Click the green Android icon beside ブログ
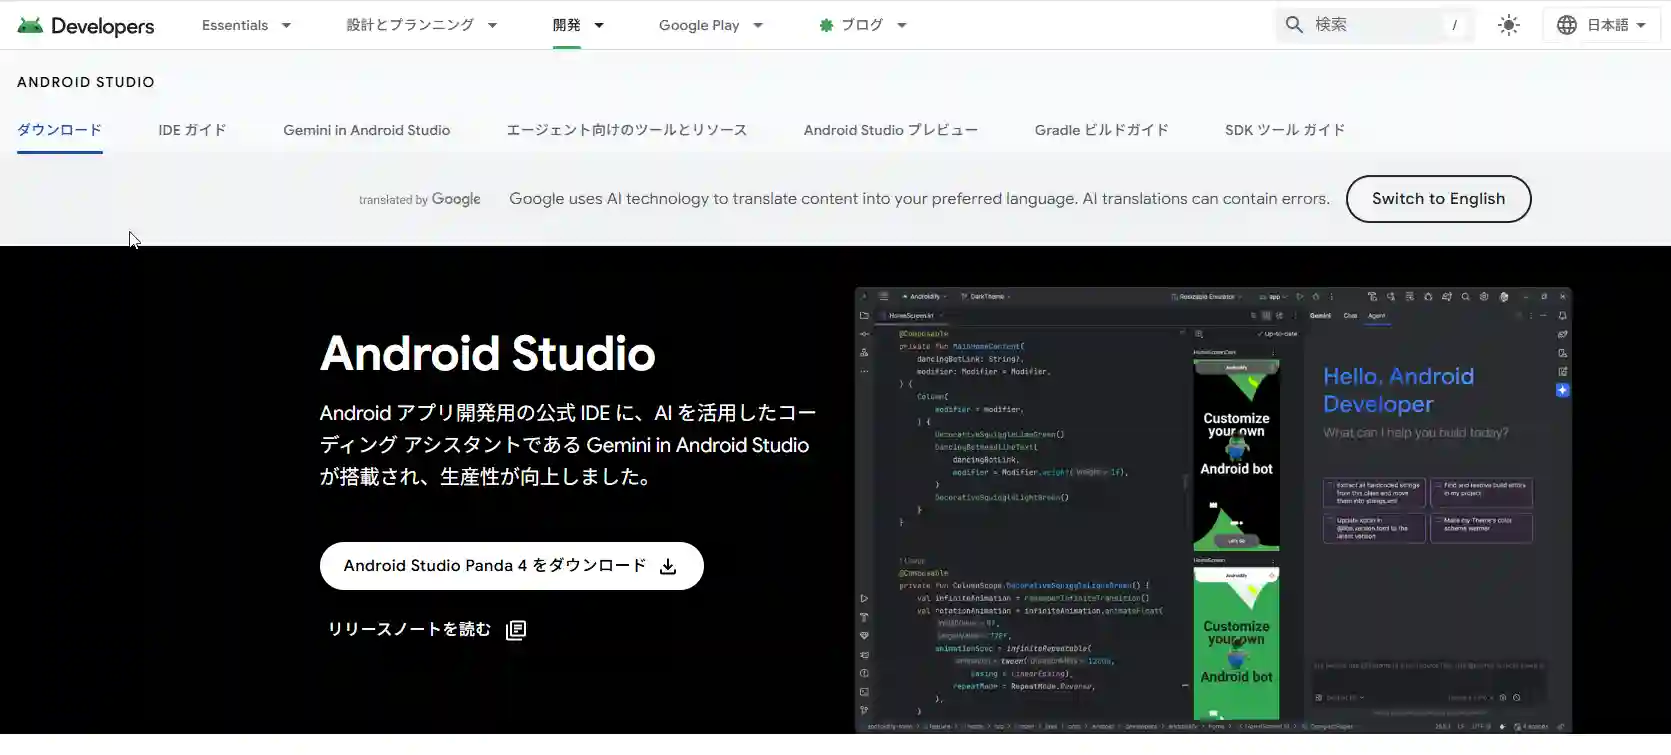The width and height of the screenshot is (1671, 755). (826, 25)
